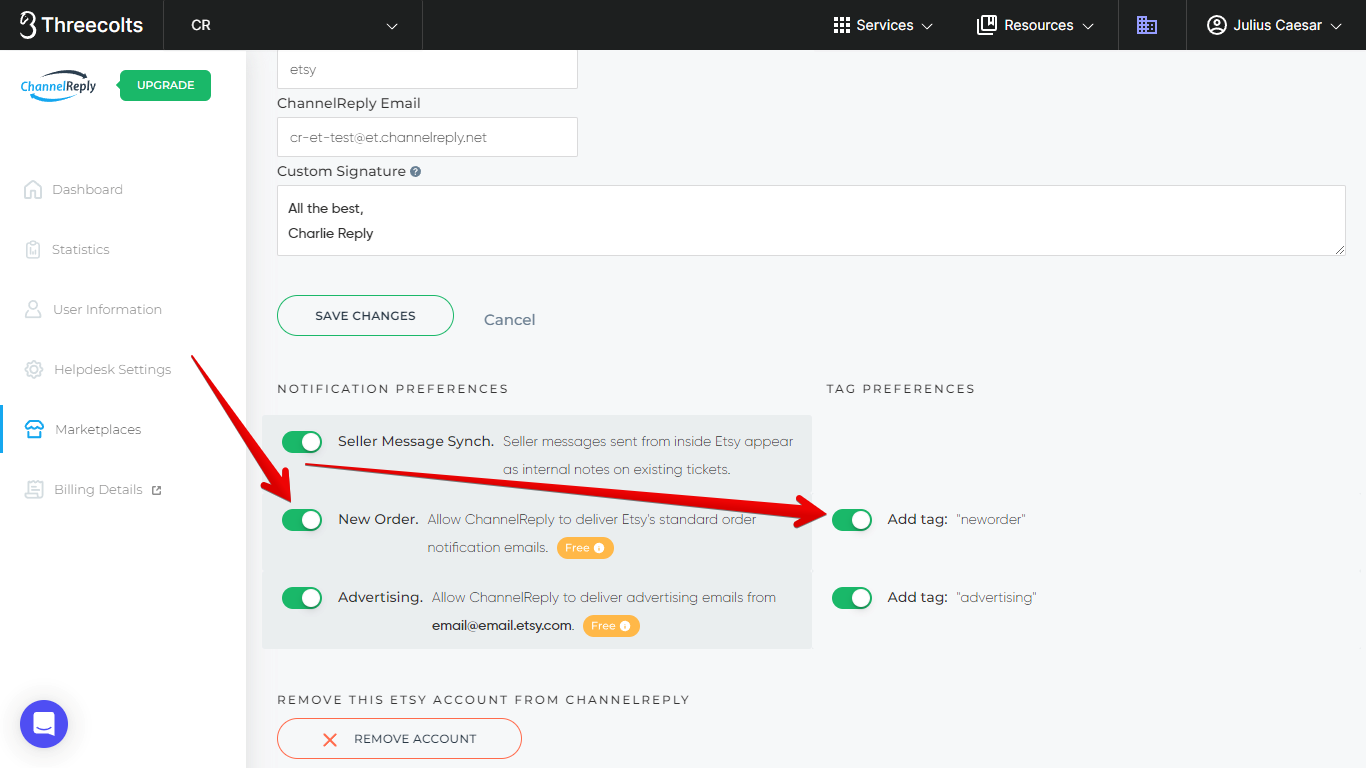
Task: Select Marketplaces in sidebar
Action: click(x=98, y=429)
